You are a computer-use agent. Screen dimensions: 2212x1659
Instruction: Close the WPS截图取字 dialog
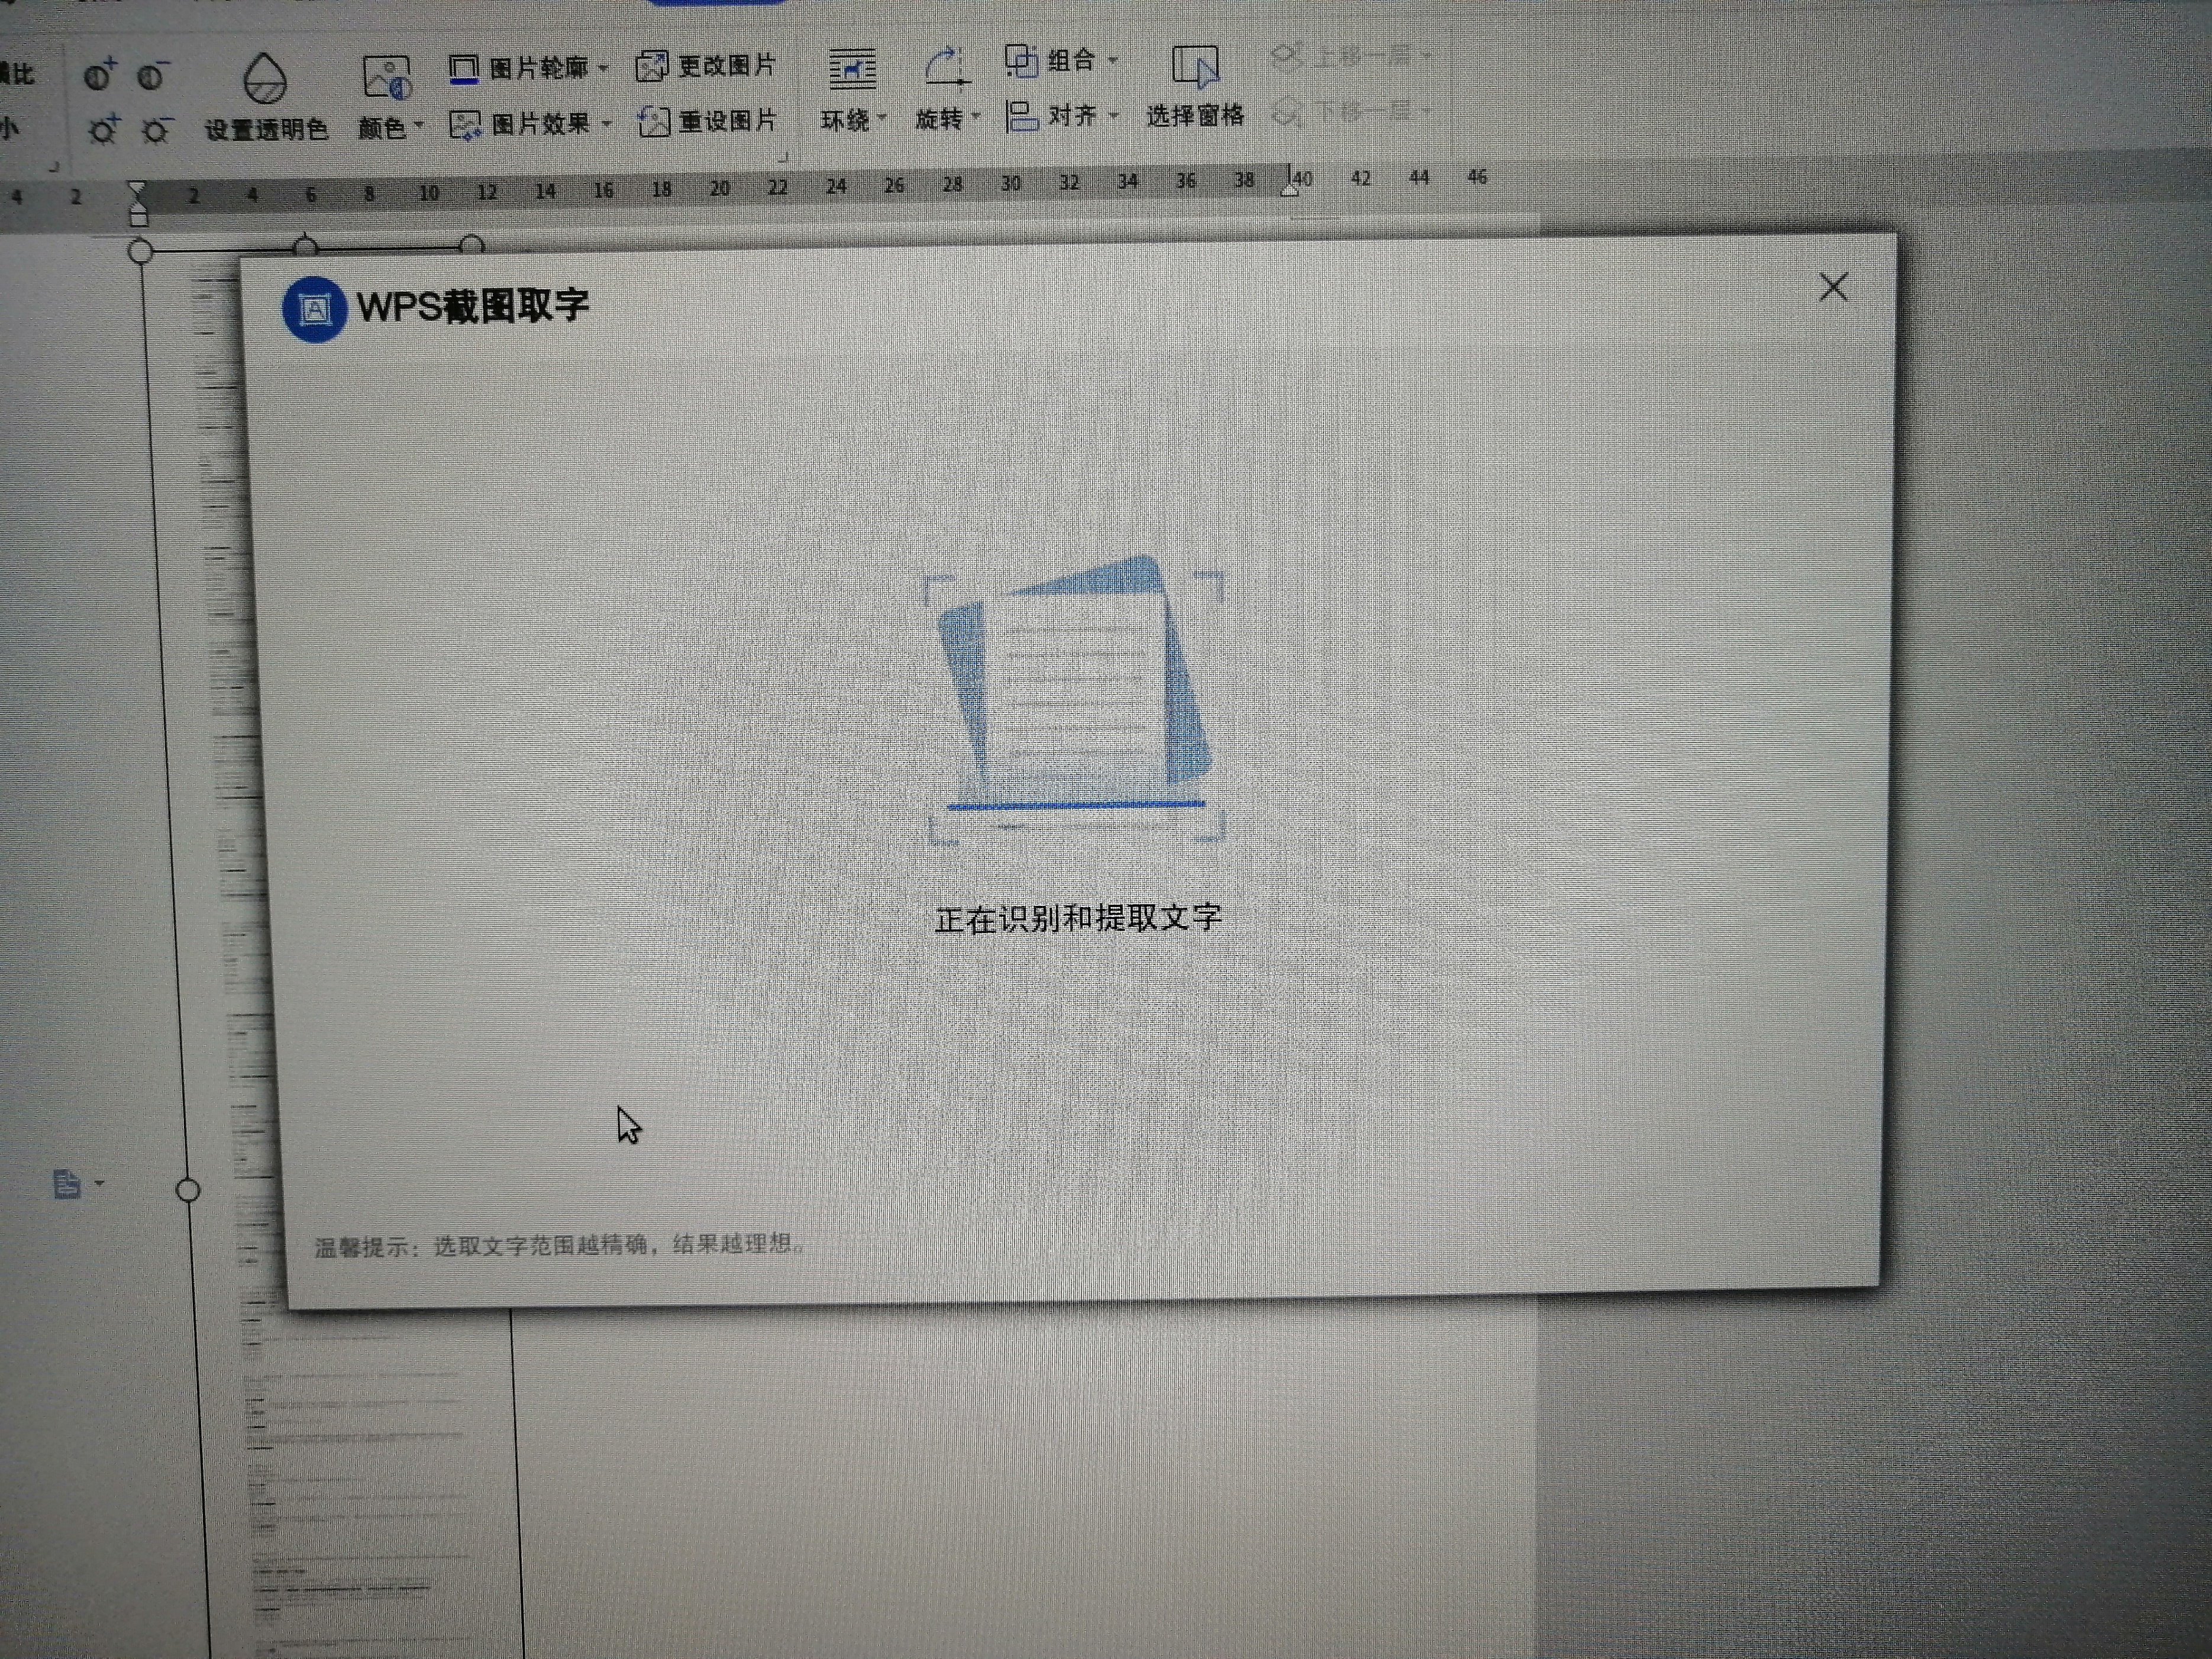(1833, 288)
